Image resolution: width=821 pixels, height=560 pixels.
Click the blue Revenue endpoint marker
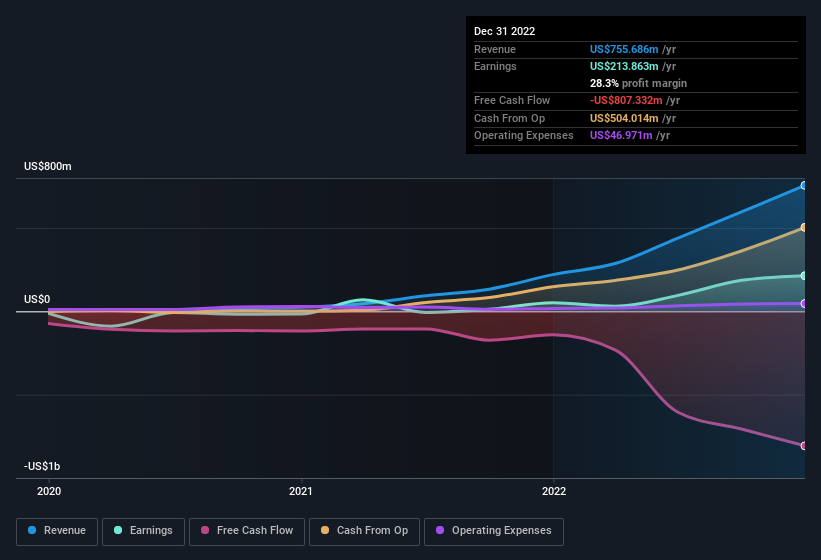click(x=803, y=185)
